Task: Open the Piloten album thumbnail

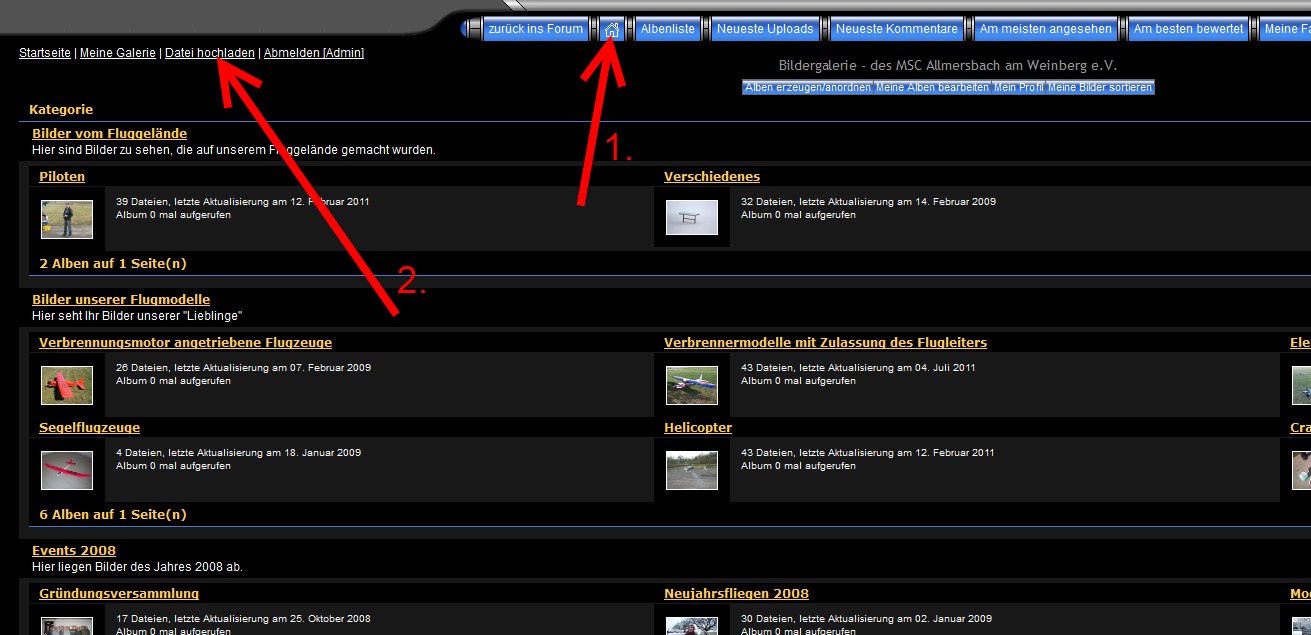Action: point(67,218)
